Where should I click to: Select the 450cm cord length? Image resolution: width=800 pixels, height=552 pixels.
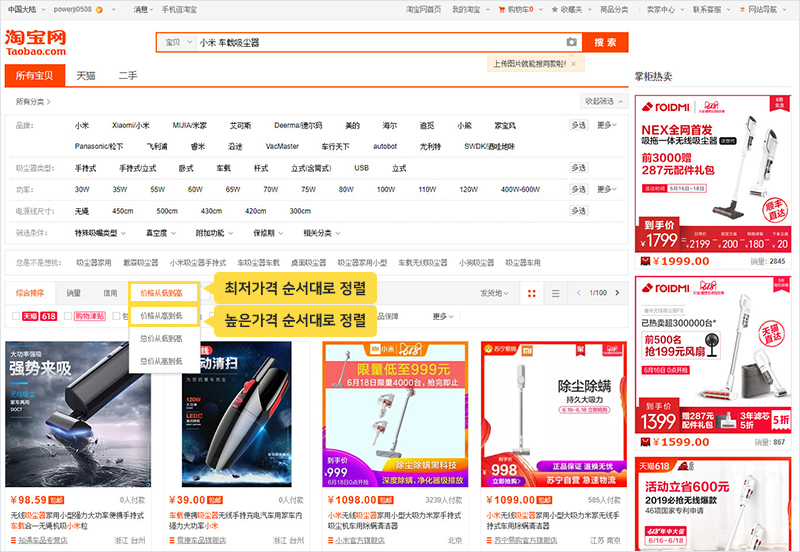(122, 211)
